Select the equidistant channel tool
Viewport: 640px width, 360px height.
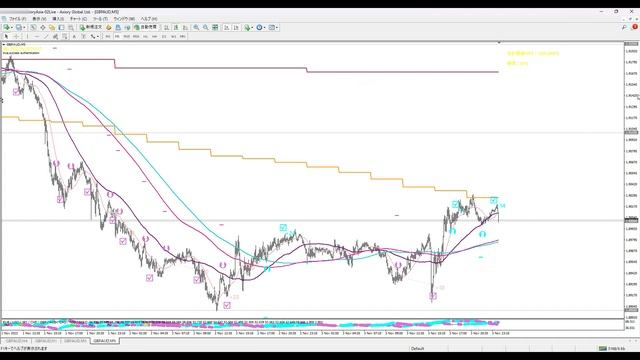click(55, 36)
